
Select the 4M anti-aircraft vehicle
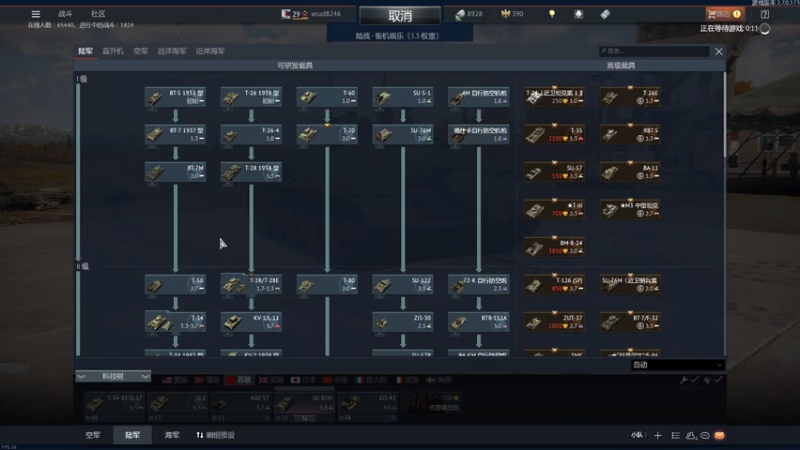[x=479, y=97]
